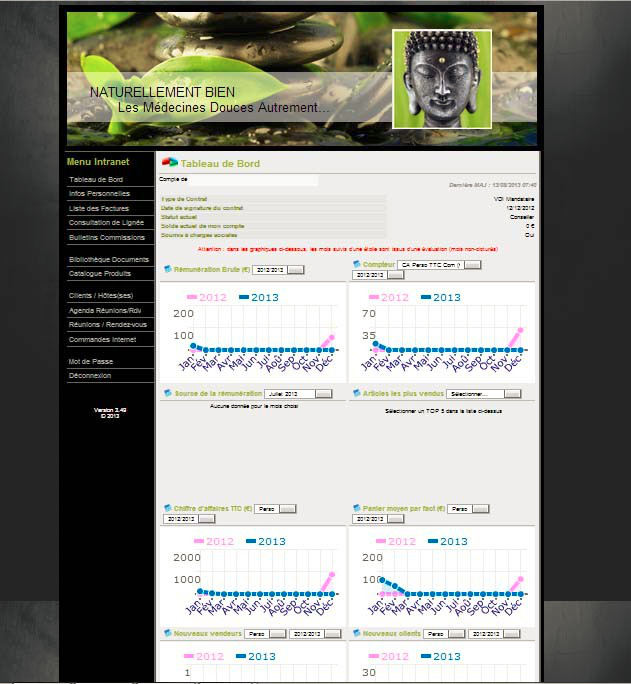Open the 'Juillet 2013' month dropdown

(298, 394)
